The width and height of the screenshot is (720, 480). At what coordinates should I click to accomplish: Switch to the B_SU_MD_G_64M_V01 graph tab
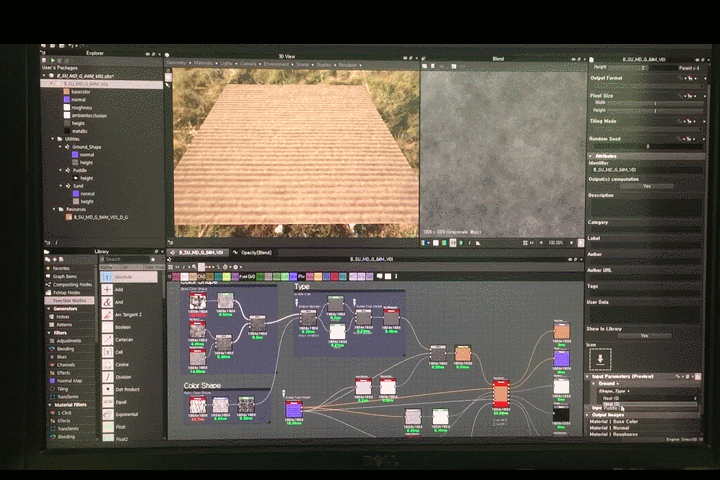point(197,252)
